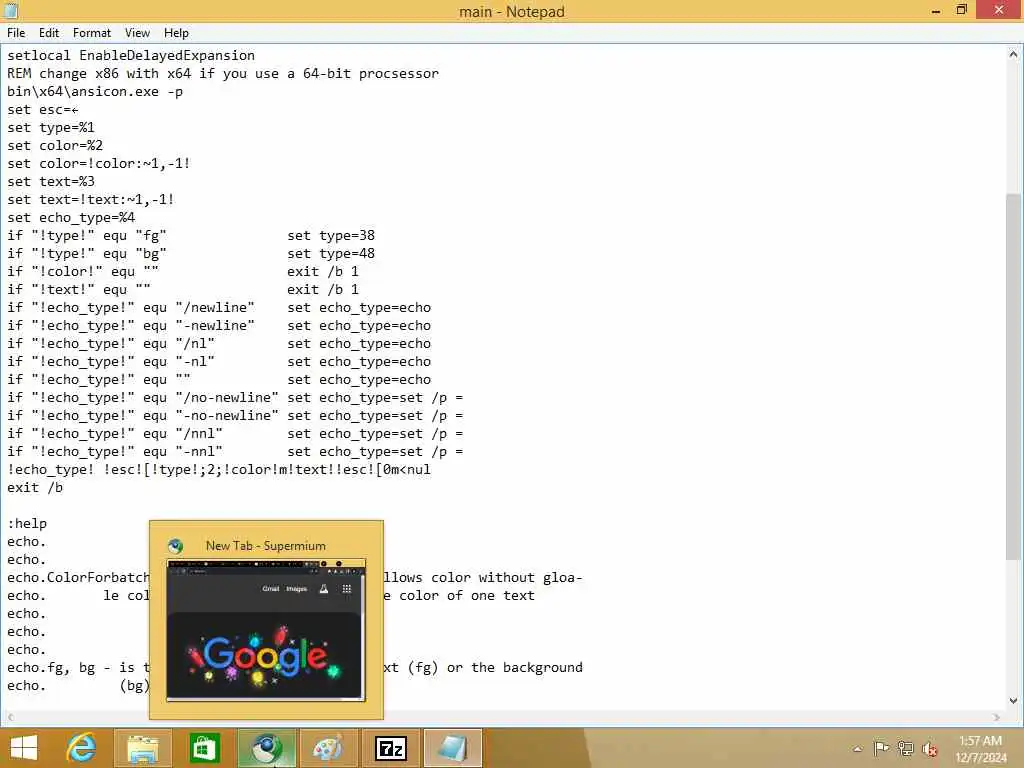Click the text "-nnl" in the code
1024x768 pixels.
199,451
